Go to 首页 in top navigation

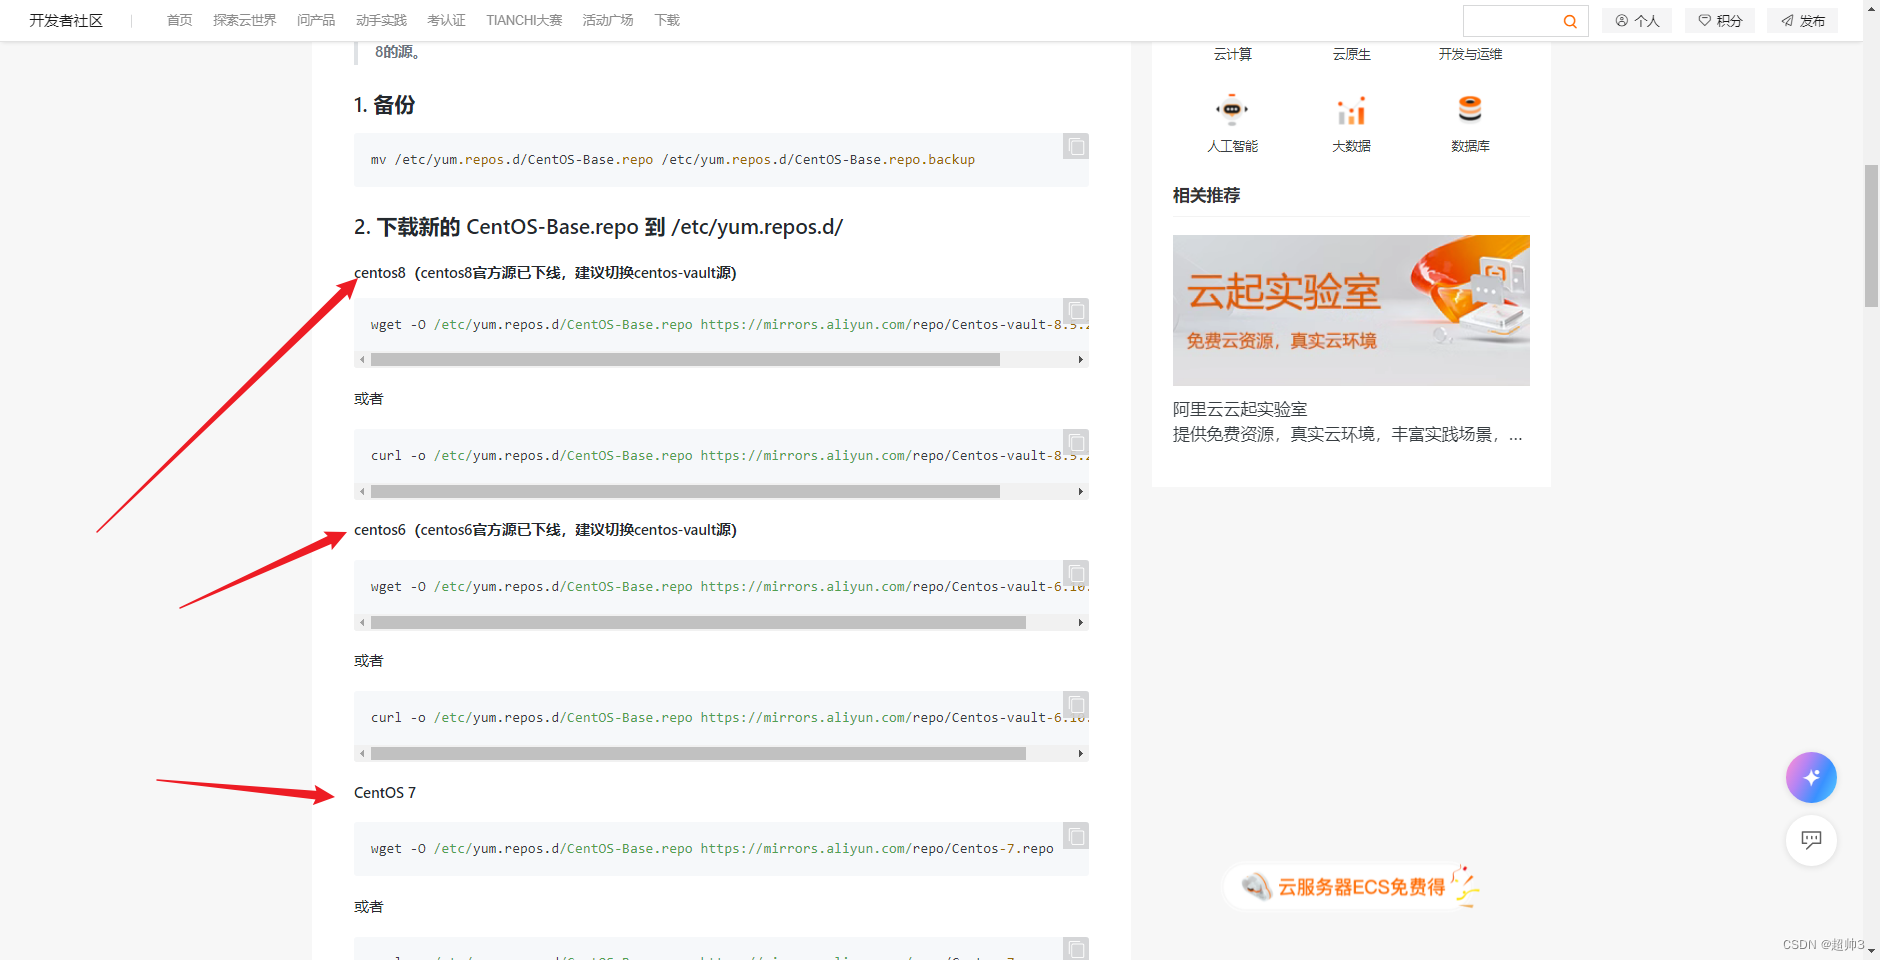[179, 20]
